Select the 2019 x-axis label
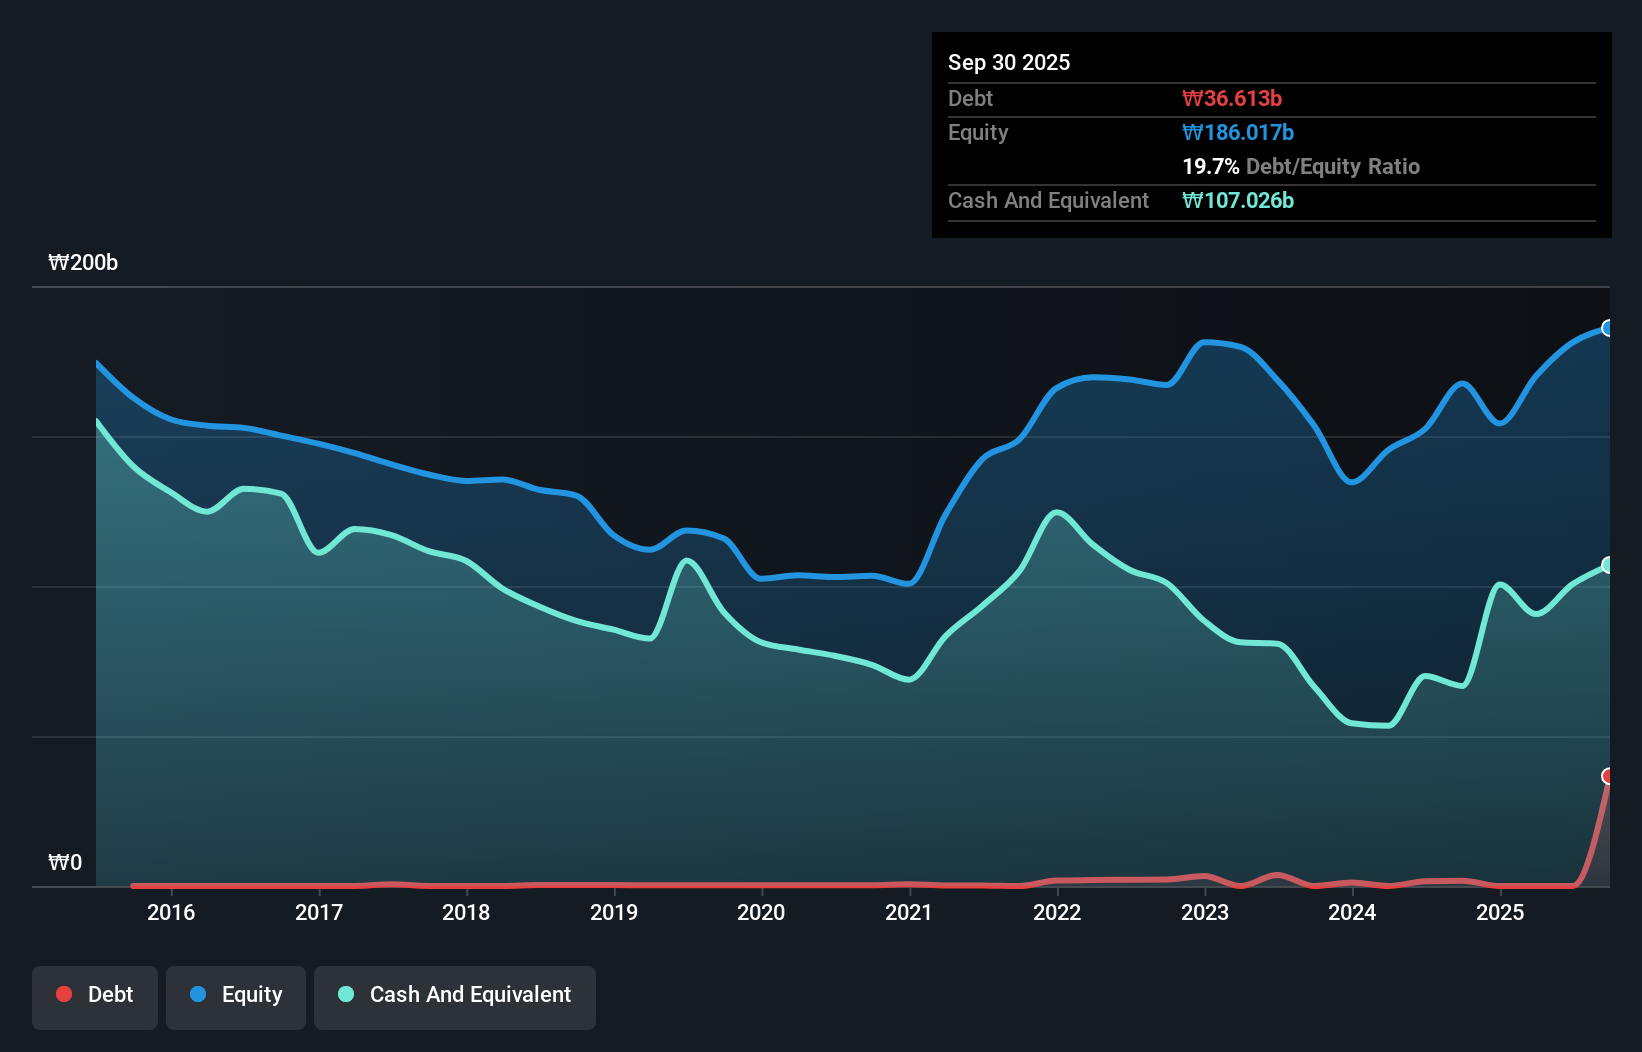The height and width of the screenshot is (1052, 1642). click(614, 912)
